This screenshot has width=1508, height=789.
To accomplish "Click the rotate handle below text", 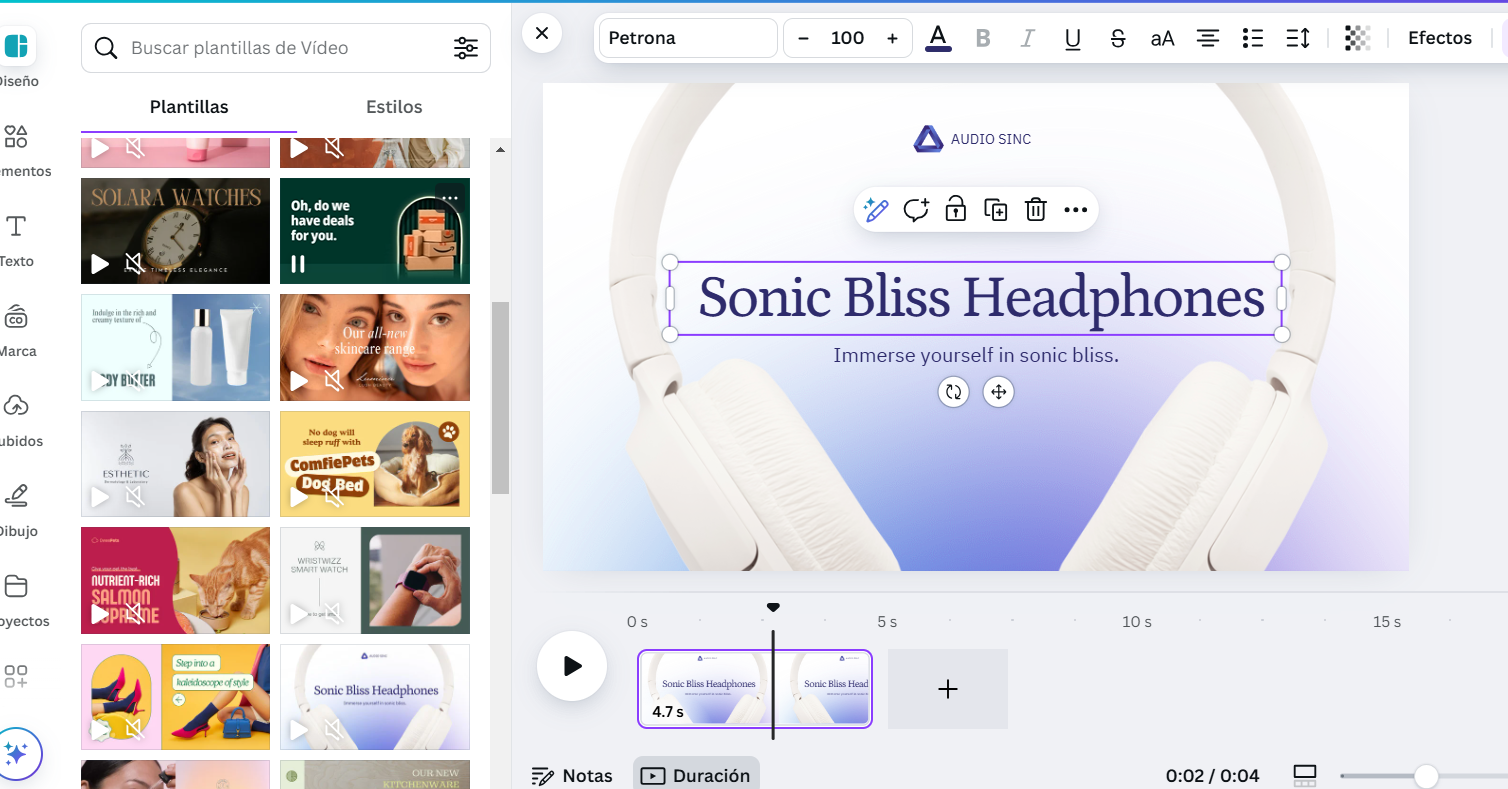I will 954,392.
